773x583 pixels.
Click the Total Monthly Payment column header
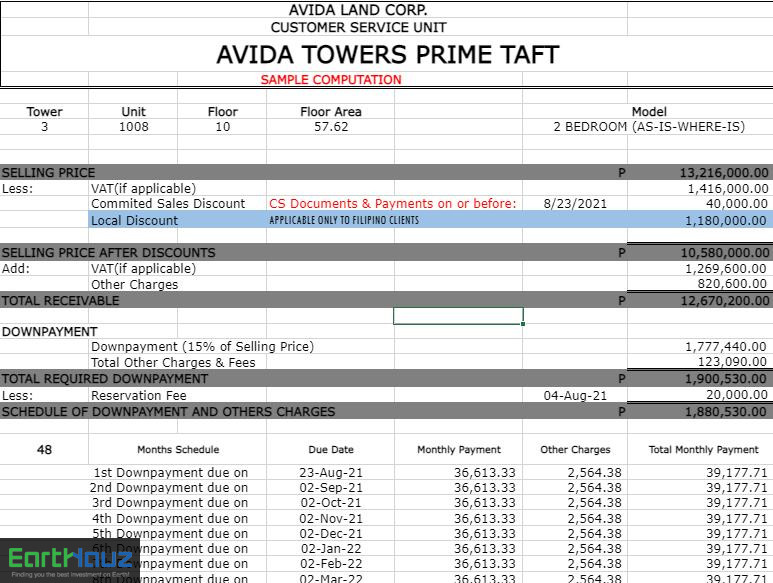pyautogui.click(x=703, y=449)
